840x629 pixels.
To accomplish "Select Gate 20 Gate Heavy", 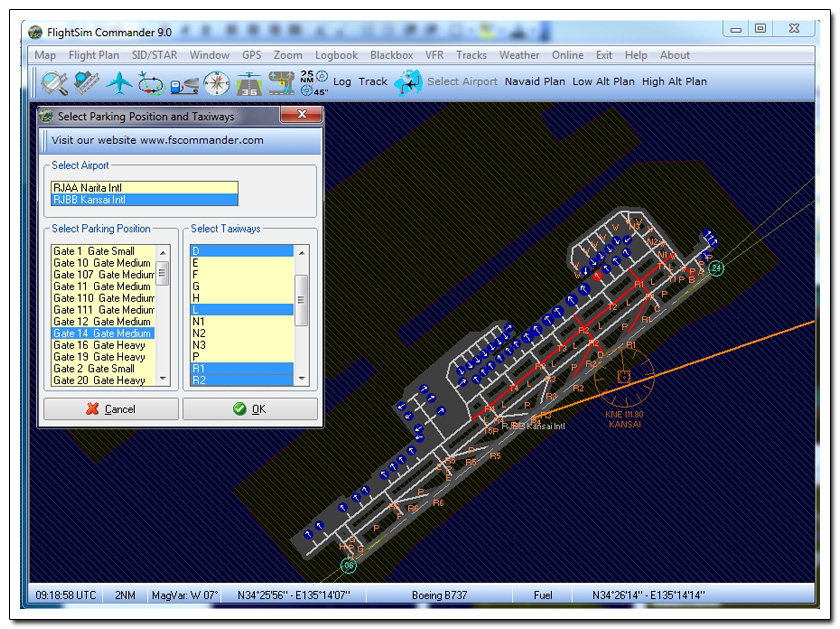I will (103, 380).
